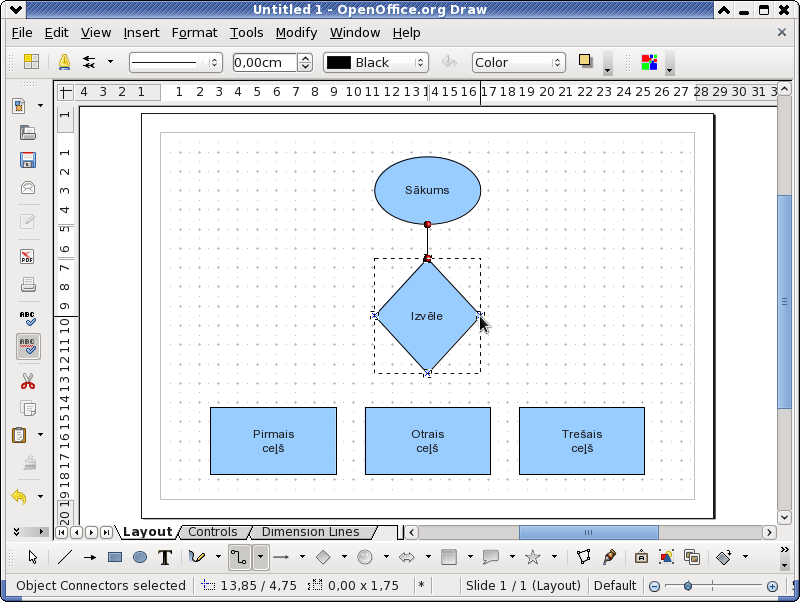Enable Glue Points editing
Viewport: 800px width, 602px height.
point(609,557)
